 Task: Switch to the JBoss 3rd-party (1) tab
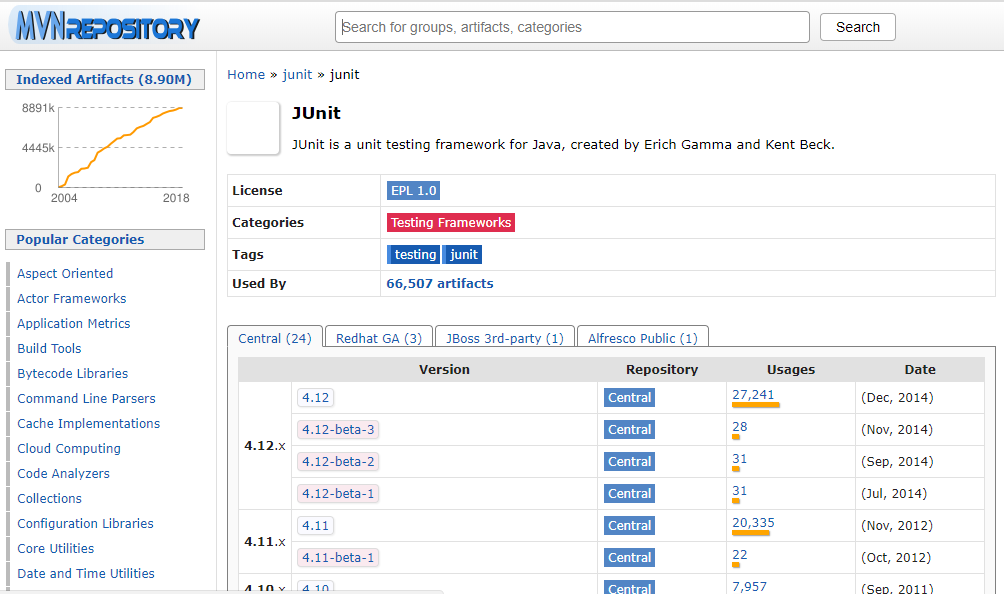pos(505,338)
